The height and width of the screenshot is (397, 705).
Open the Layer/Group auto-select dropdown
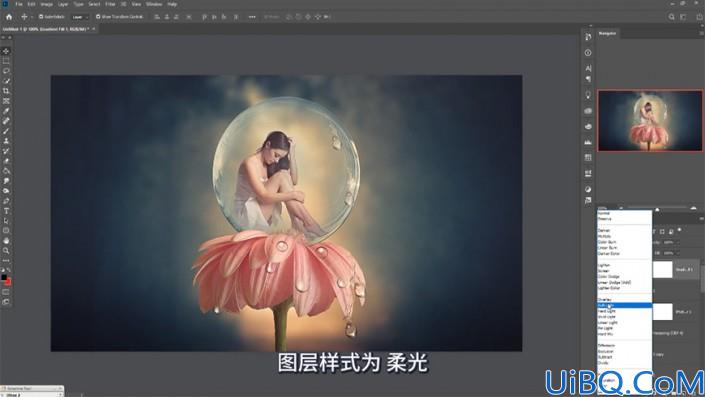click(x=80, y=17)
